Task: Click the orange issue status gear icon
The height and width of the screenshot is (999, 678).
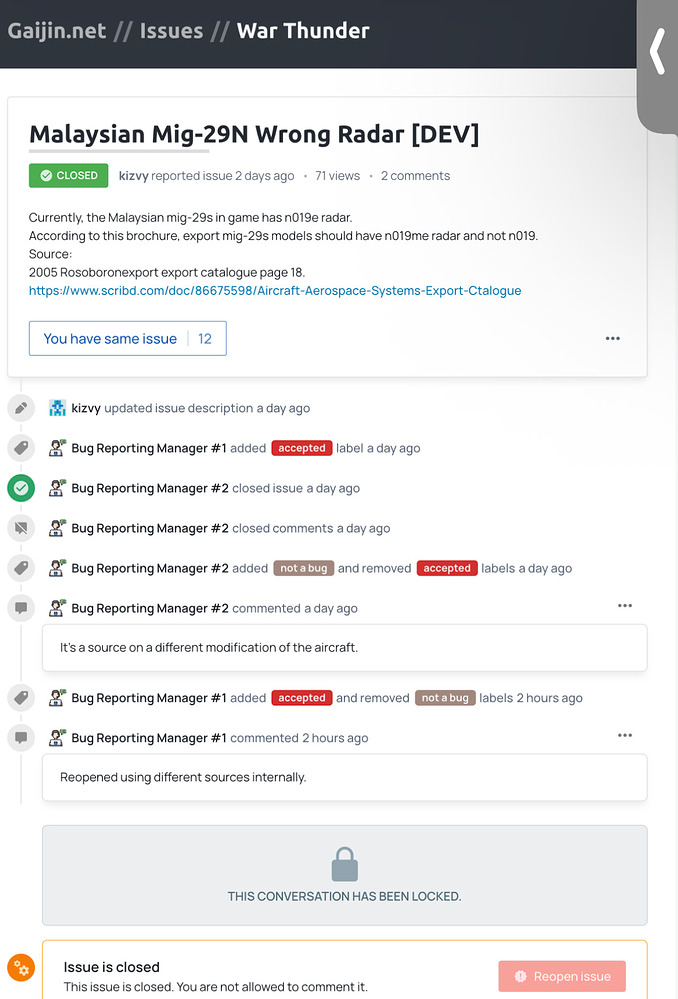Action: (x=21, y=968)
